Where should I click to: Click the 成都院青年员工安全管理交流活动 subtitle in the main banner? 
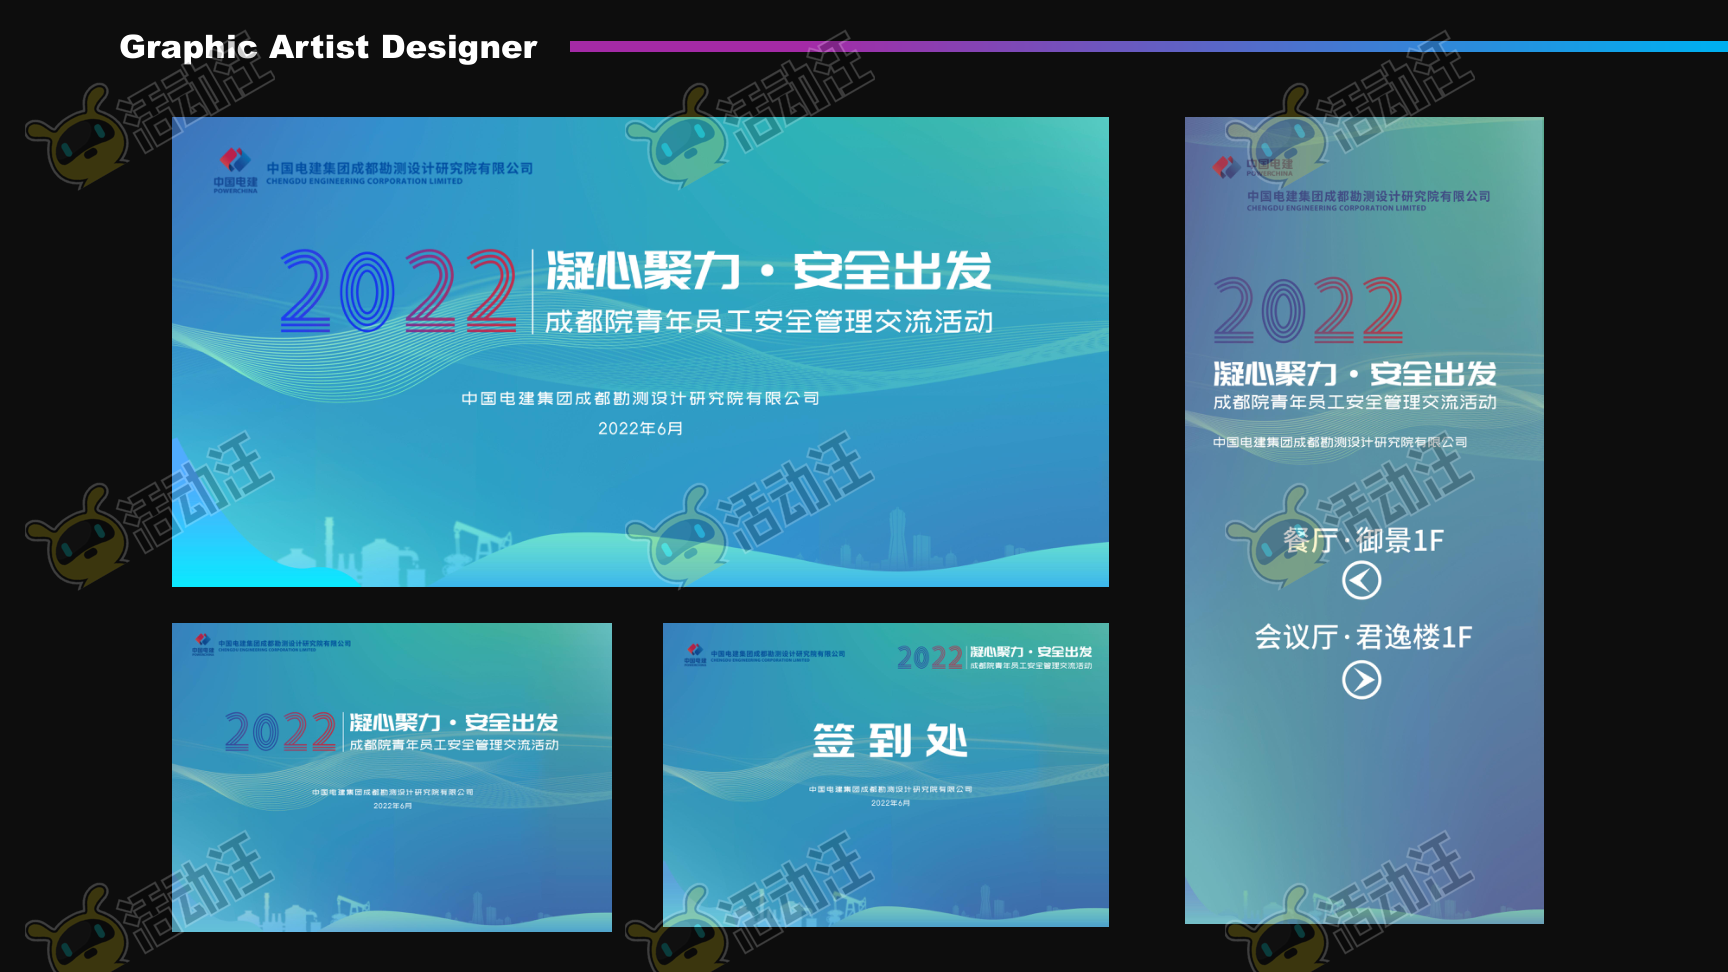click(x=768, y=322)
